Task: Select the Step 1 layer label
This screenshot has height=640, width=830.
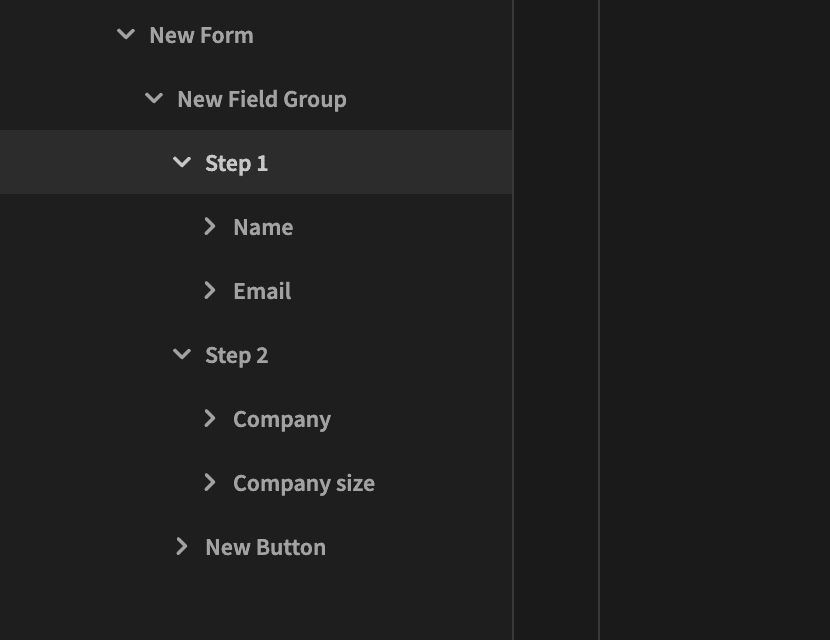Action: click(x=237, y=164)
